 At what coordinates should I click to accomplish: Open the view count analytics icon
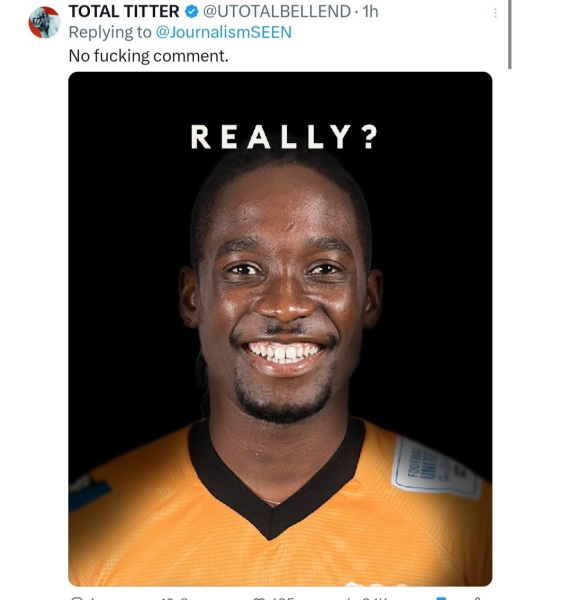[x=349, y=598]
